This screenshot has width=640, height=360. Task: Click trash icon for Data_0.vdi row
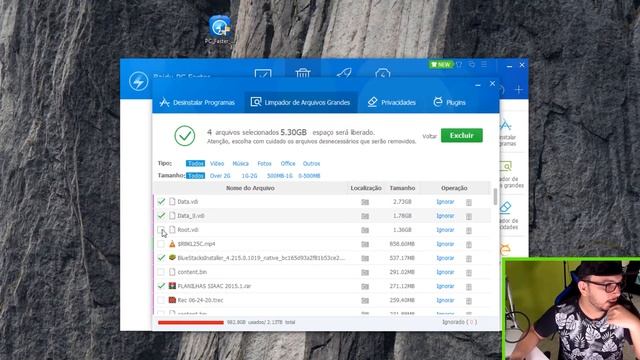click(469, 216)
